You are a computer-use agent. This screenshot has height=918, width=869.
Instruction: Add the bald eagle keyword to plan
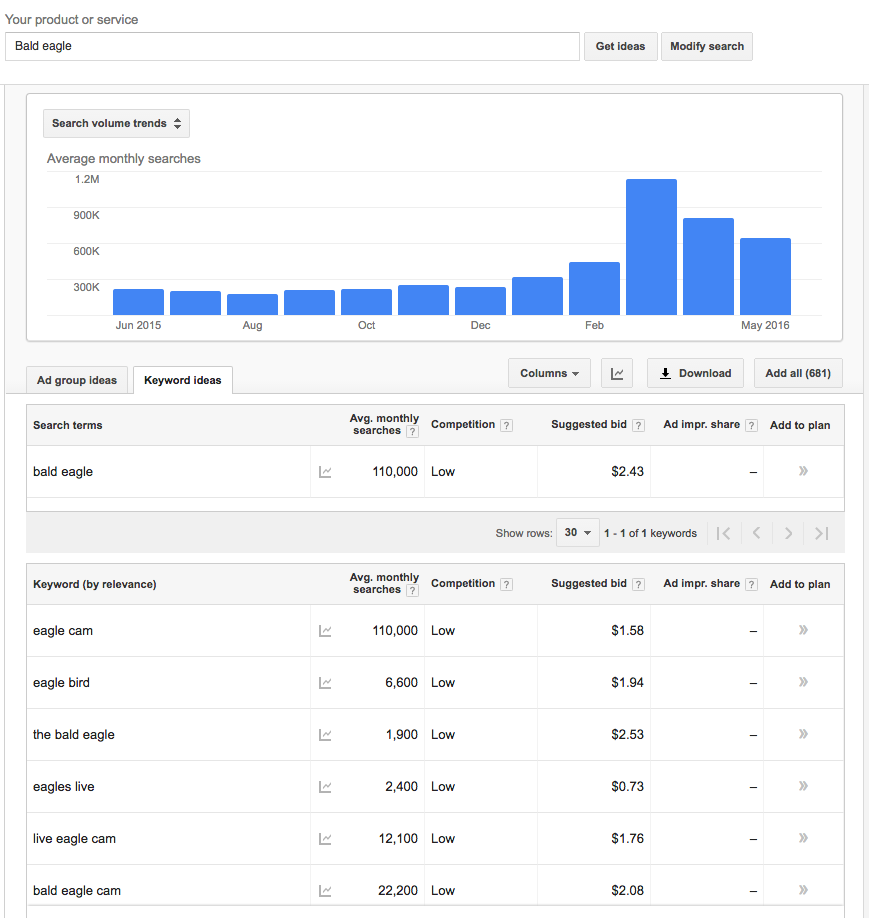click(803, 734)
